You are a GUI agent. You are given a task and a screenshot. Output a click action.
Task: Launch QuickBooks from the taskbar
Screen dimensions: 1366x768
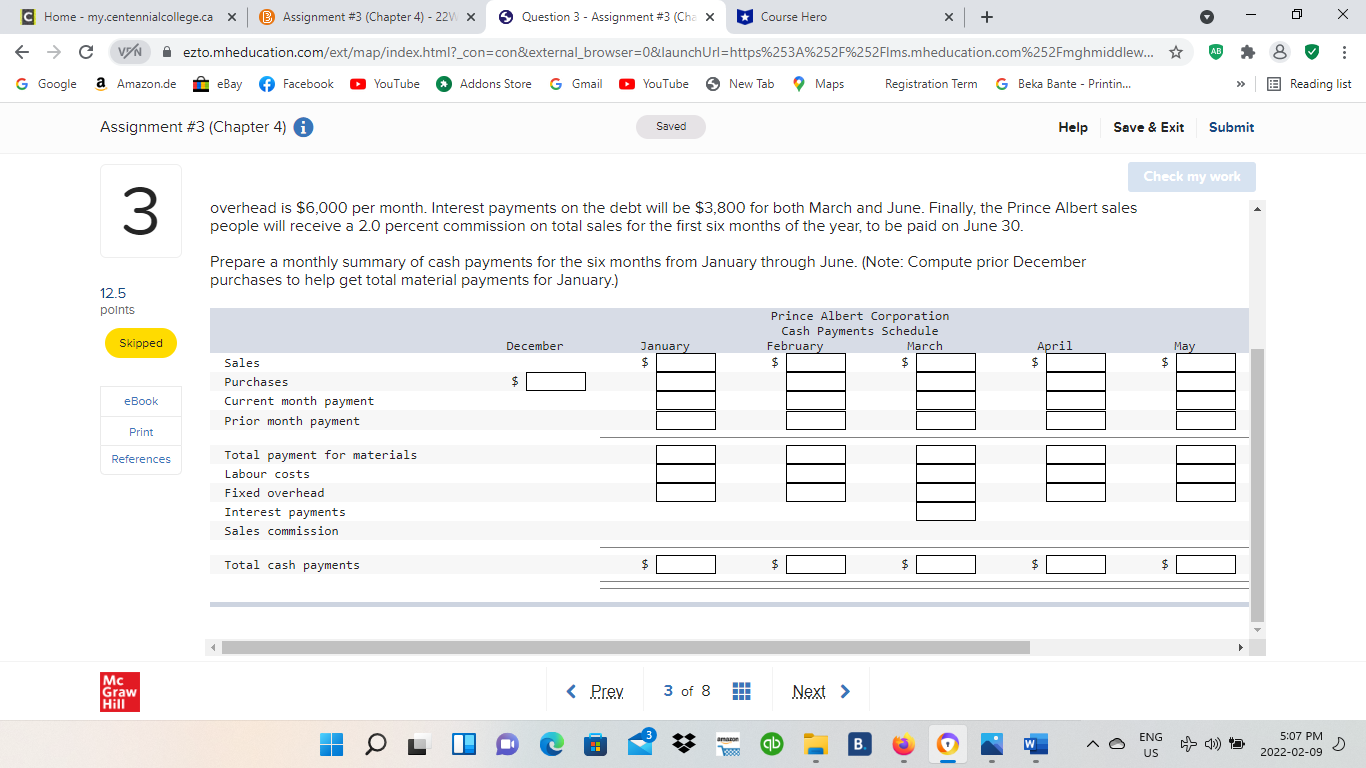pyautogui.click(x=771, y=744)
